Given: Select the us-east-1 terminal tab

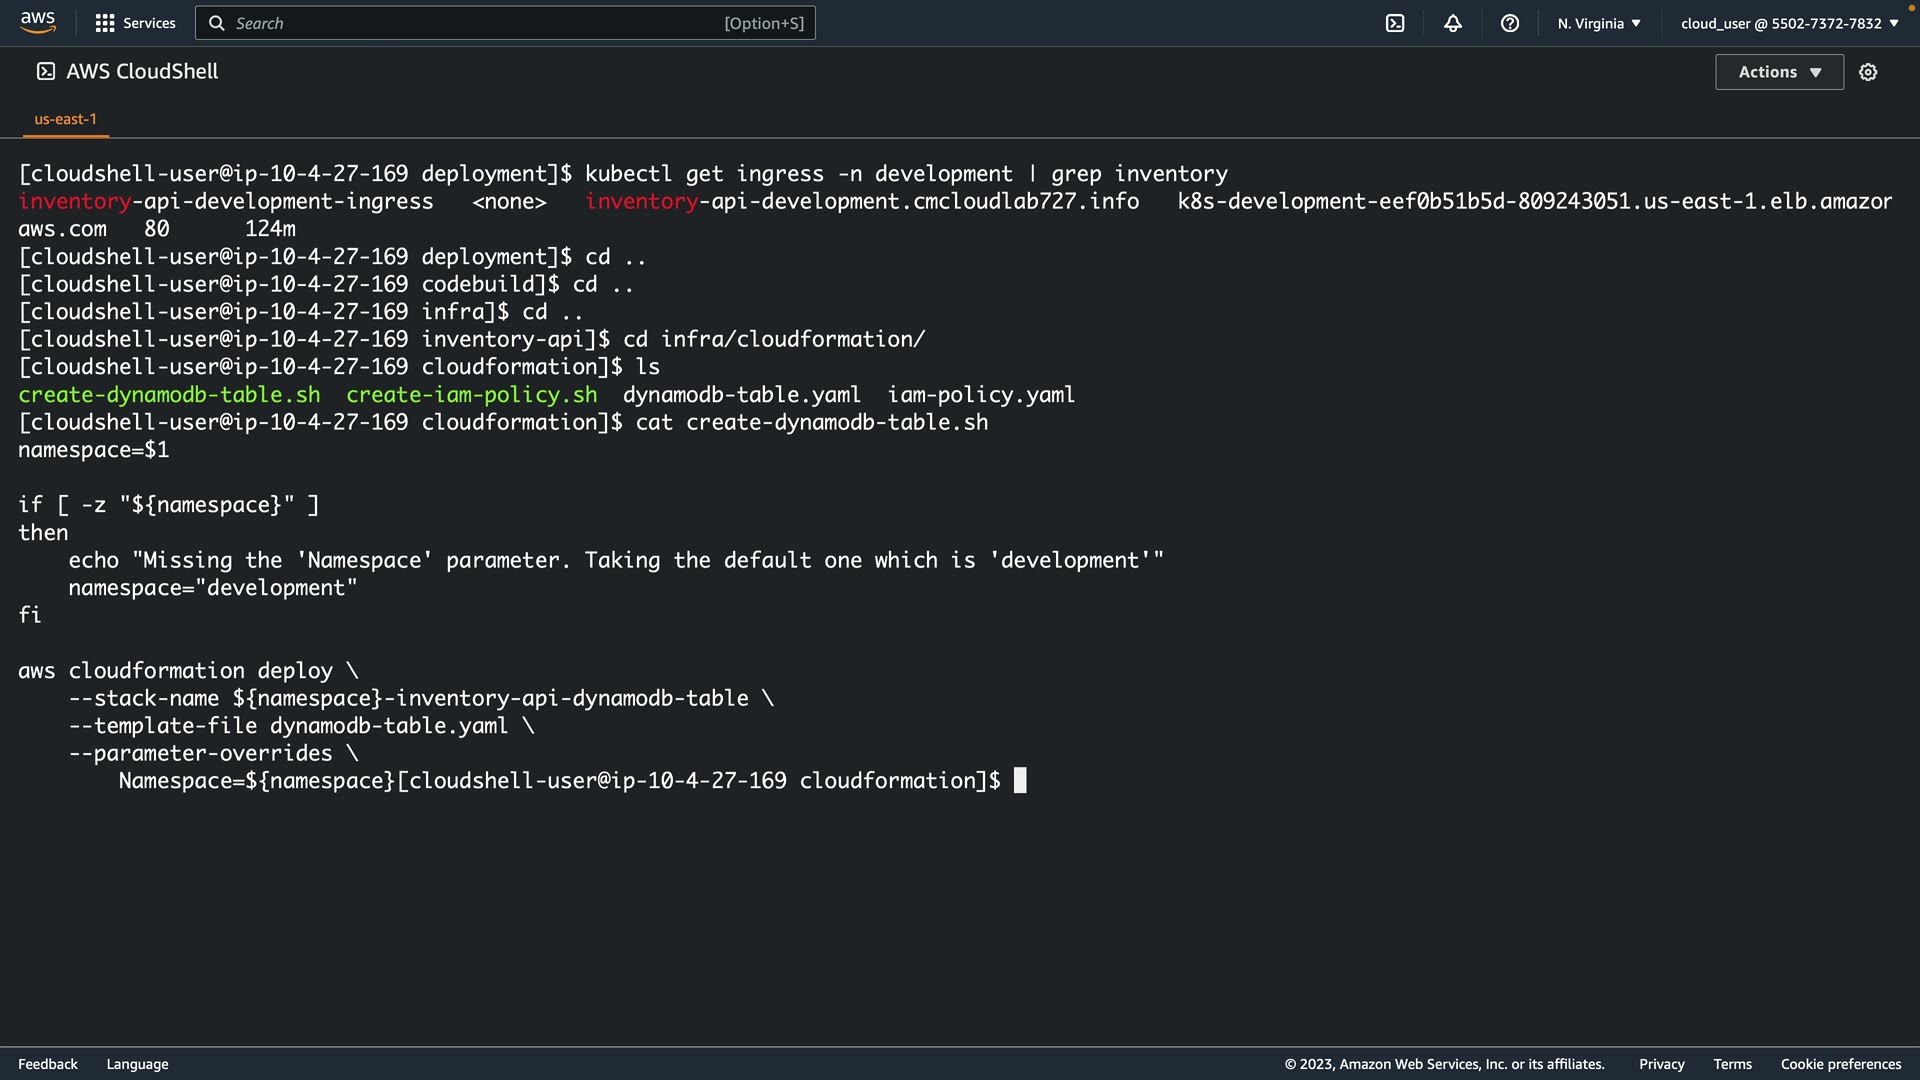Looking at the screenshot, I should 66,119.
